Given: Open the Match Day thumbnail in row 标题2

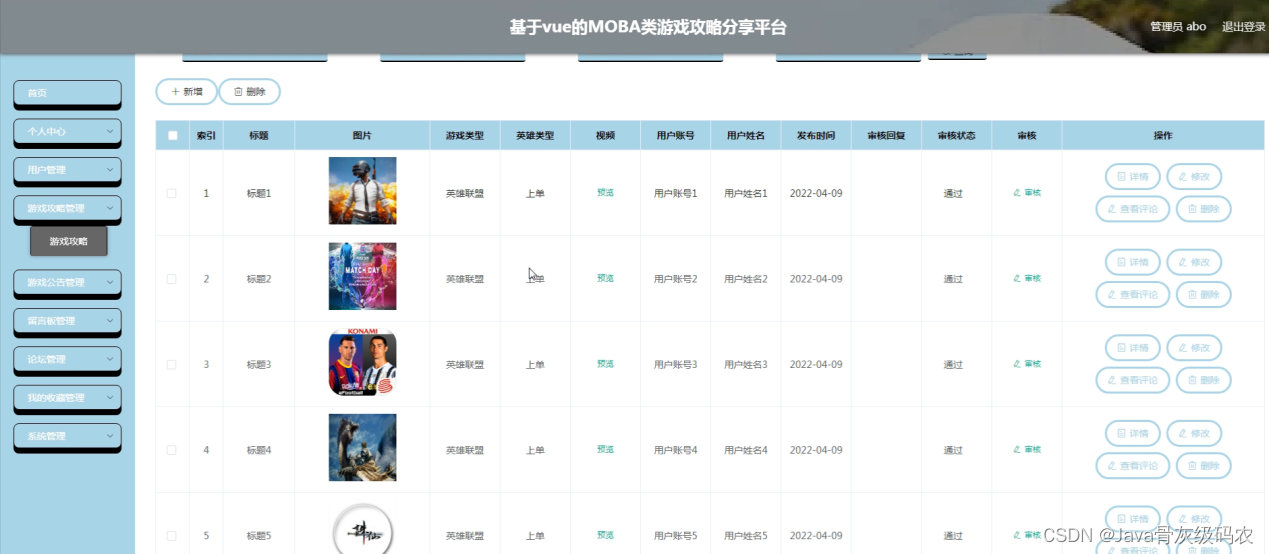Looking at the screenshot, I should click(x=362, y=276).
